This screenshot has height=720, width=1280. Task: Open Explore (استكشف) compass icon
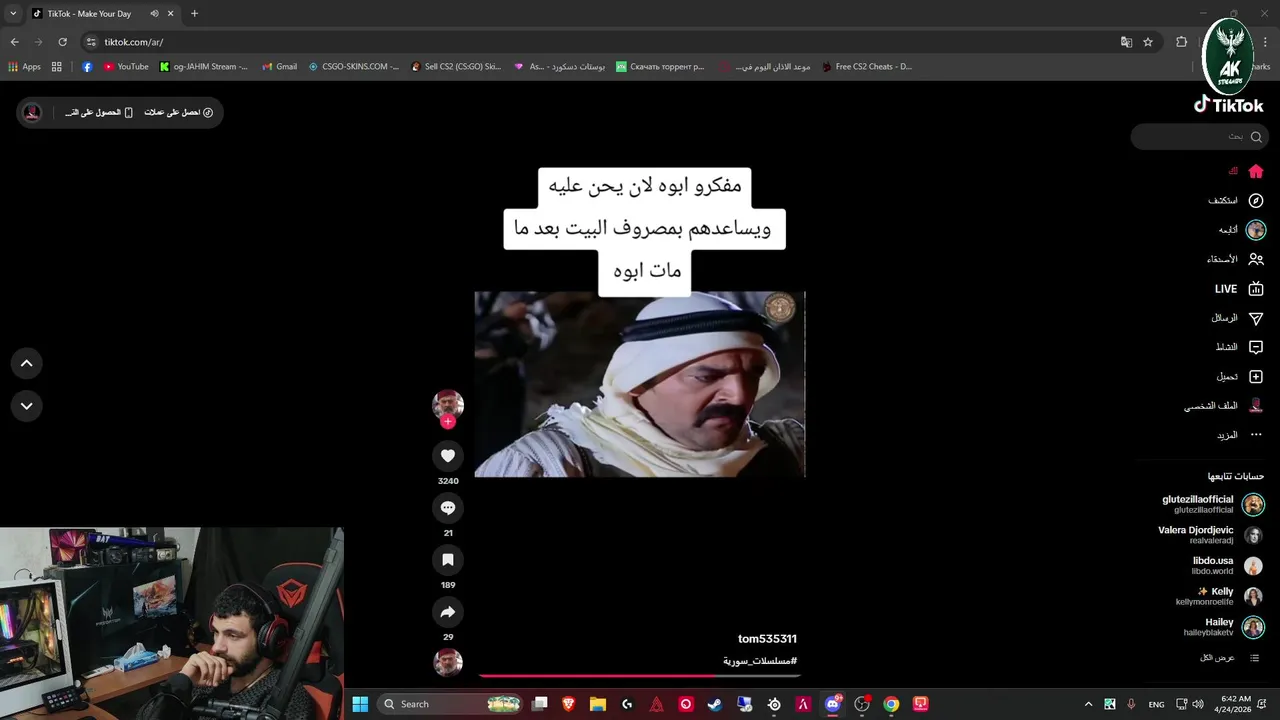click(1256, 200)
